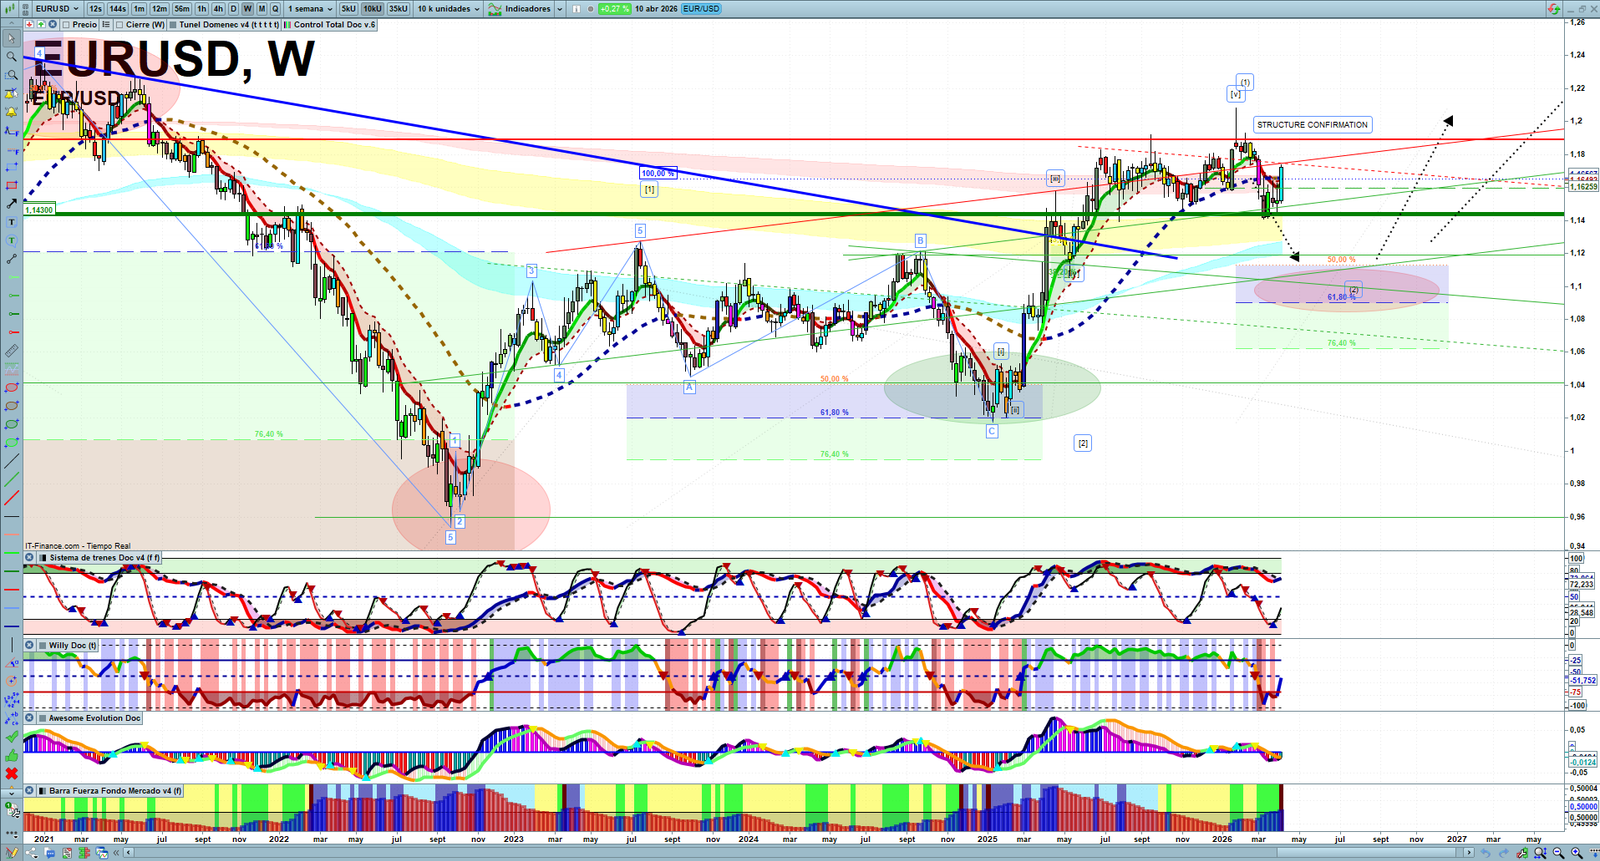1600x861 pixels.
Task: Collapse bottom toolbar with double-left chevron
Action: 118,853
